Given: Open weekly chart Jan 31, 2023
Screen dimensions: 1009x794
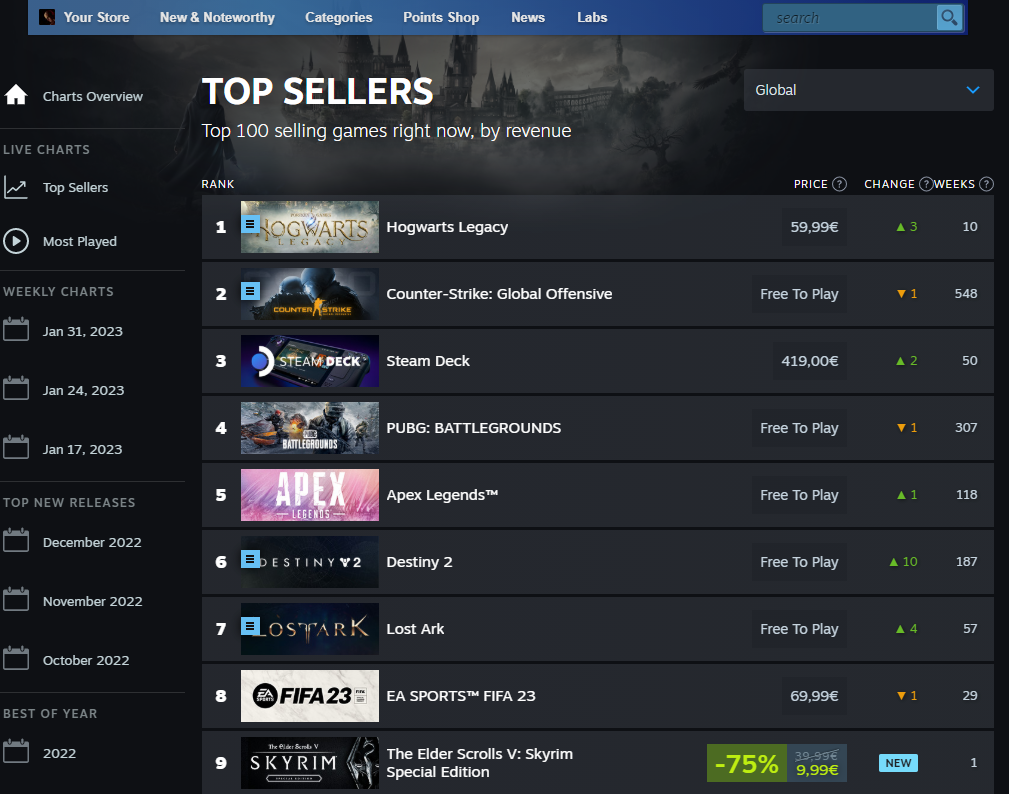Looking at the screenshot, I should pos(82,331).
